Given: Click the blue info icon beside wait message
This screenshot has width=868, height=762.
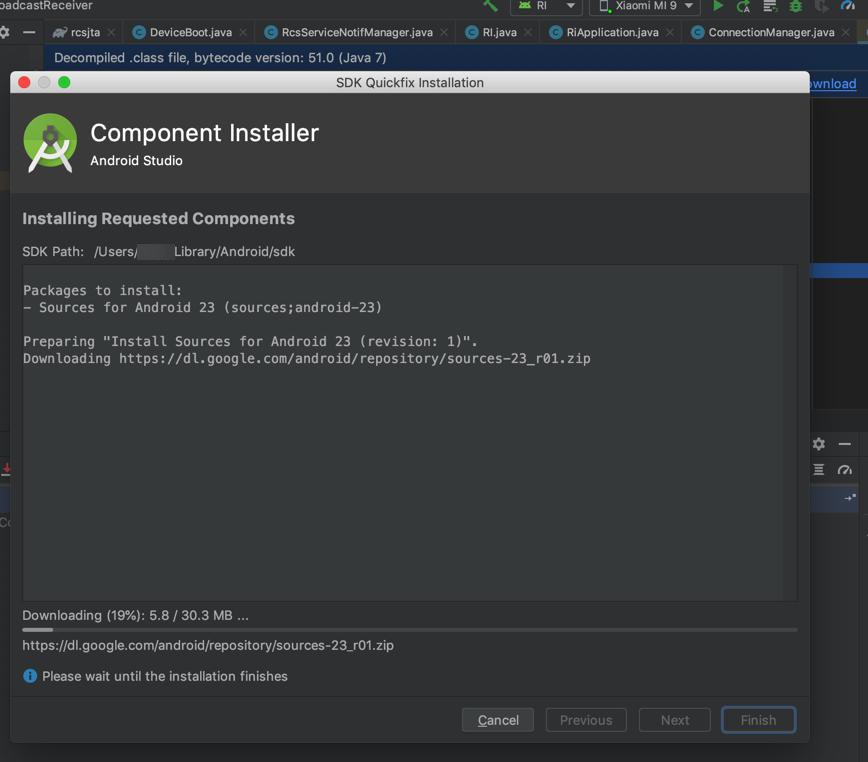Looking at the screenshot, I should [x=30, y=676].
